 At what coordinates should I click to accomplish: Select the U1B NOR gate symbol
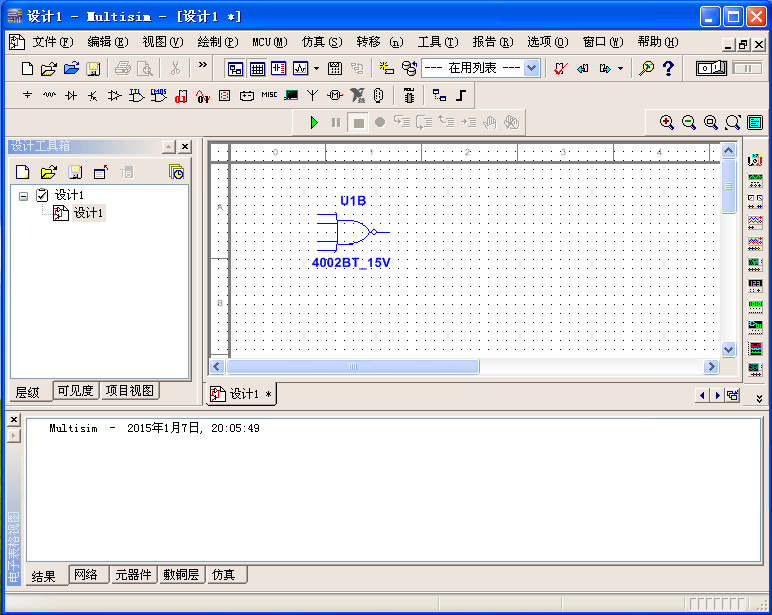(x=353, y=232)
